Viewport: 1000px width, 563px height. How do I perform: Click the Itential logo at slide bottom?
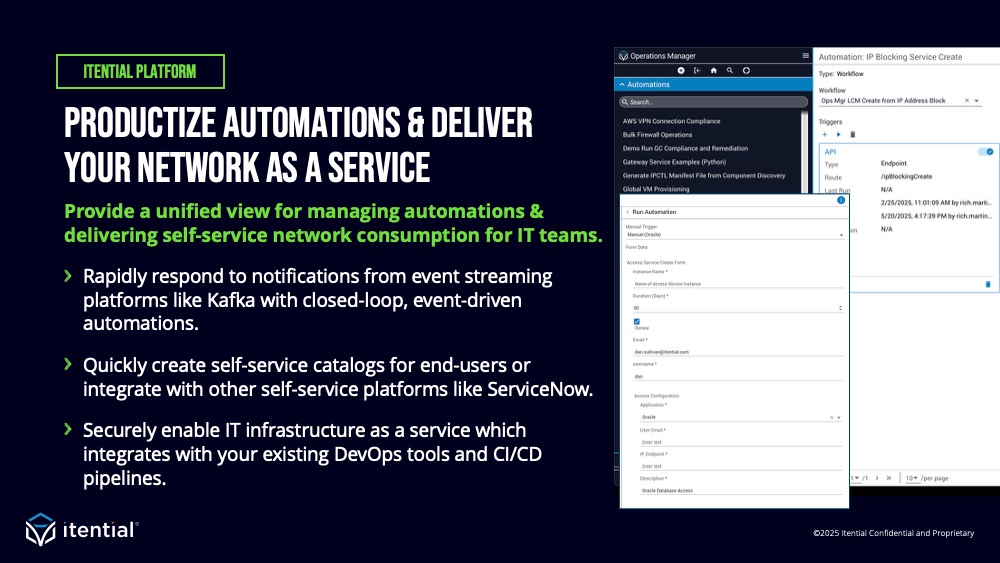(x=82, y=530)
